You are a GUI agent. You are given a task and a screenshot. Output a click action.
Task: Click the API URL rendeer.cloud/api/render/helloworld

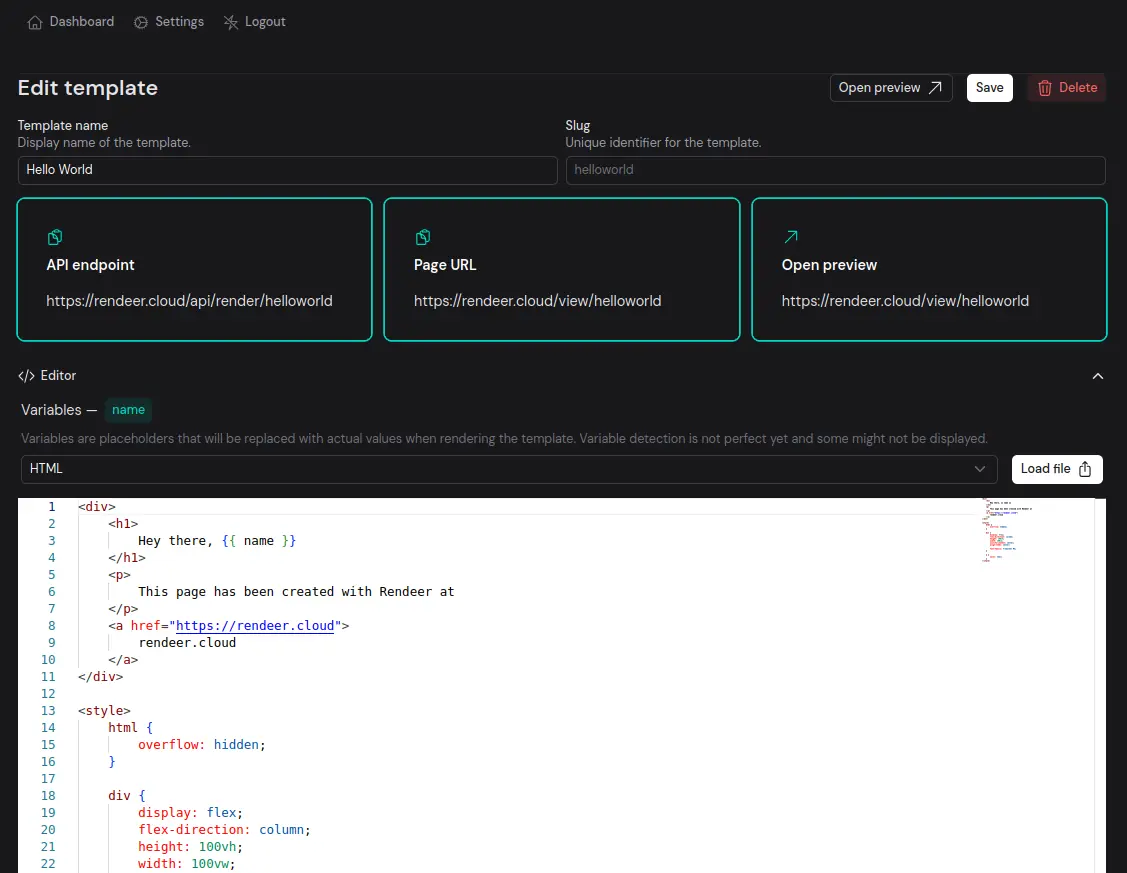[x=189, y=301]
